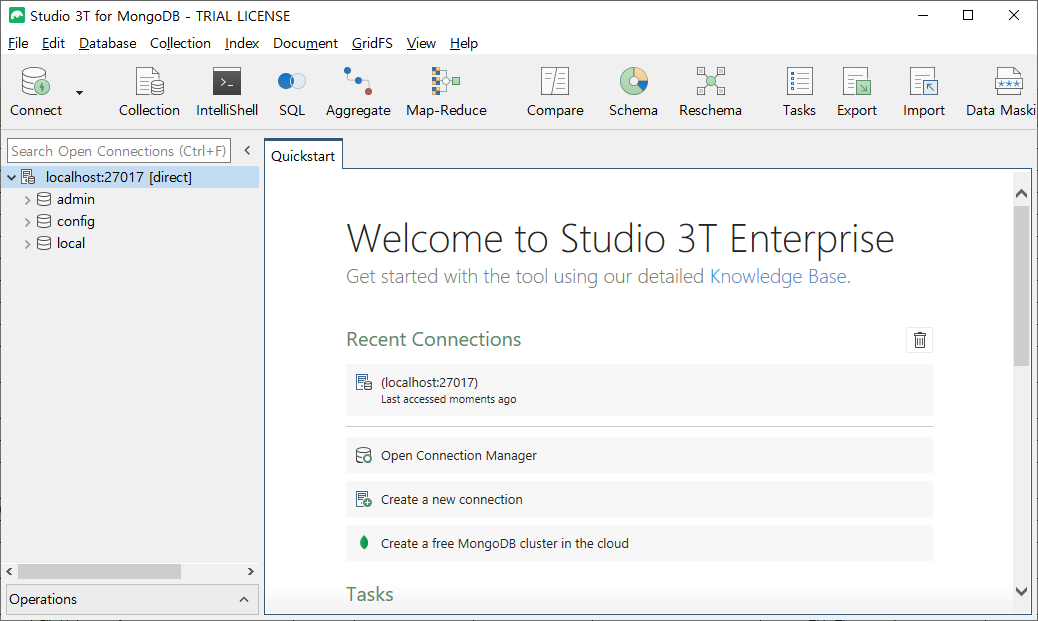
Task: Open the Reschema tool
Action: [x=710, y=92]
